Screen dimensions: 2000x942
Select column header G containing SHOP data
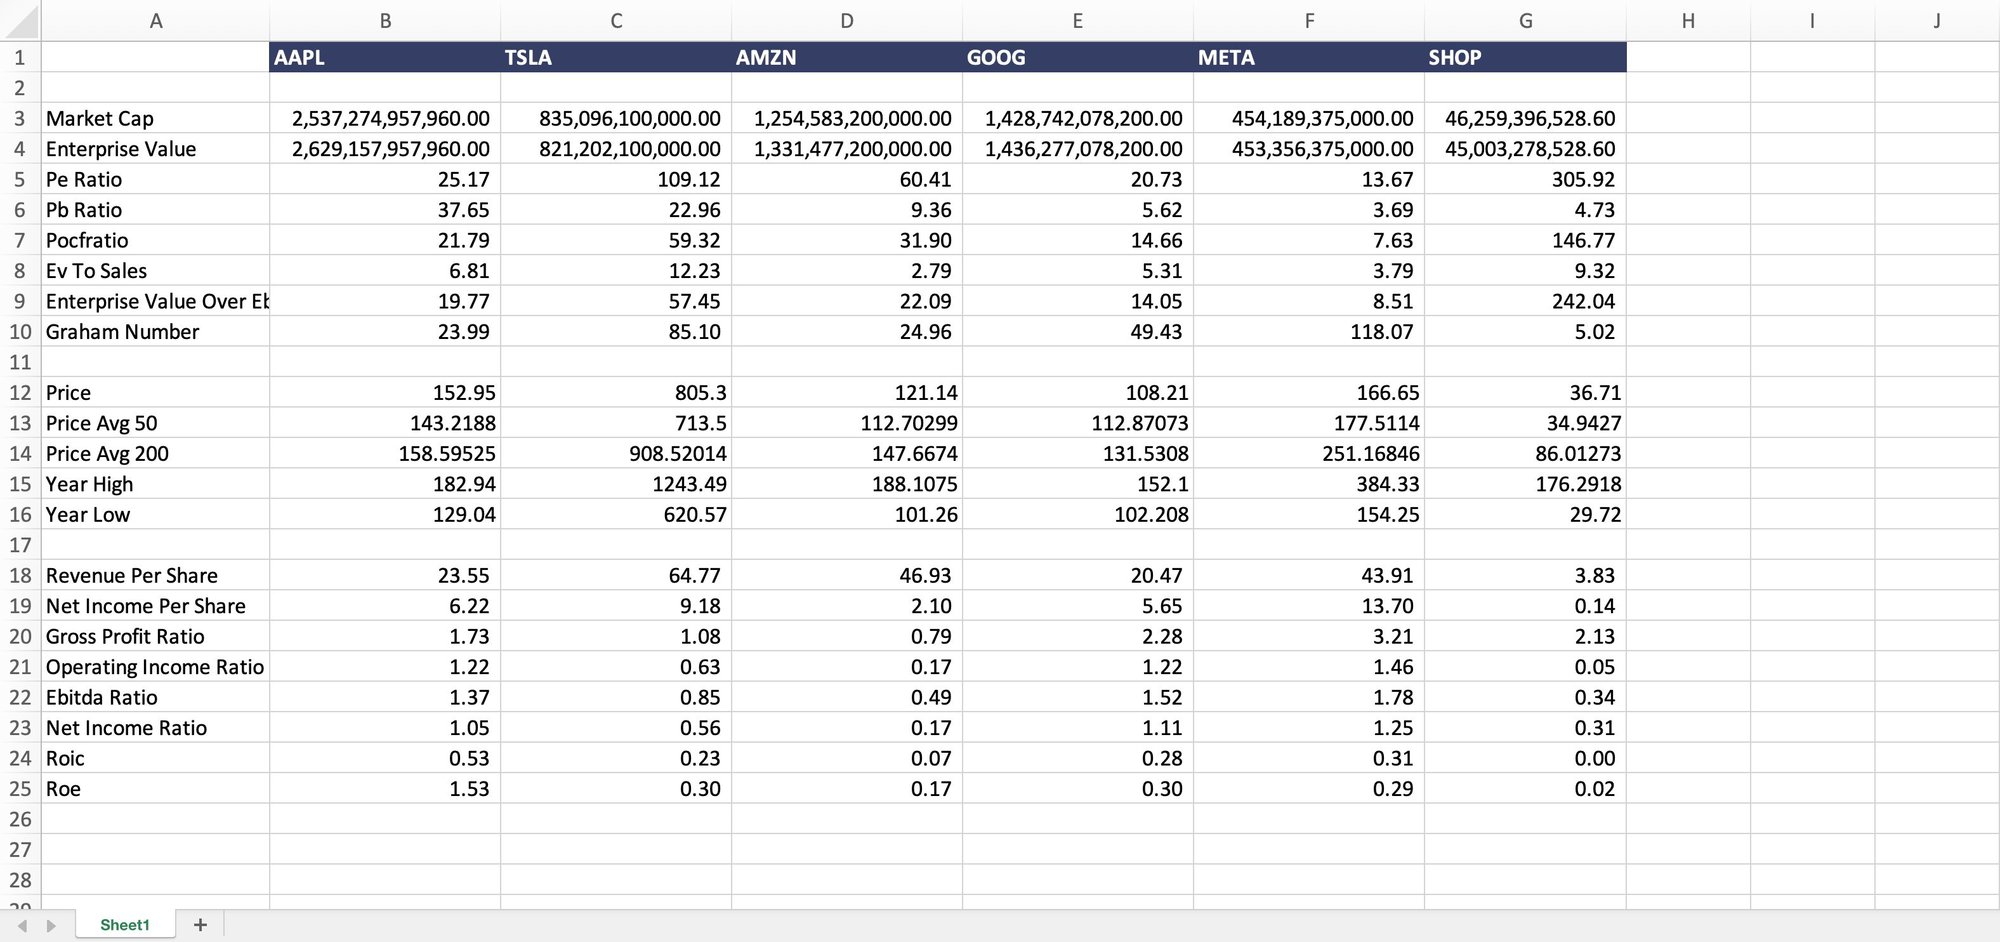click(1526, 19)
